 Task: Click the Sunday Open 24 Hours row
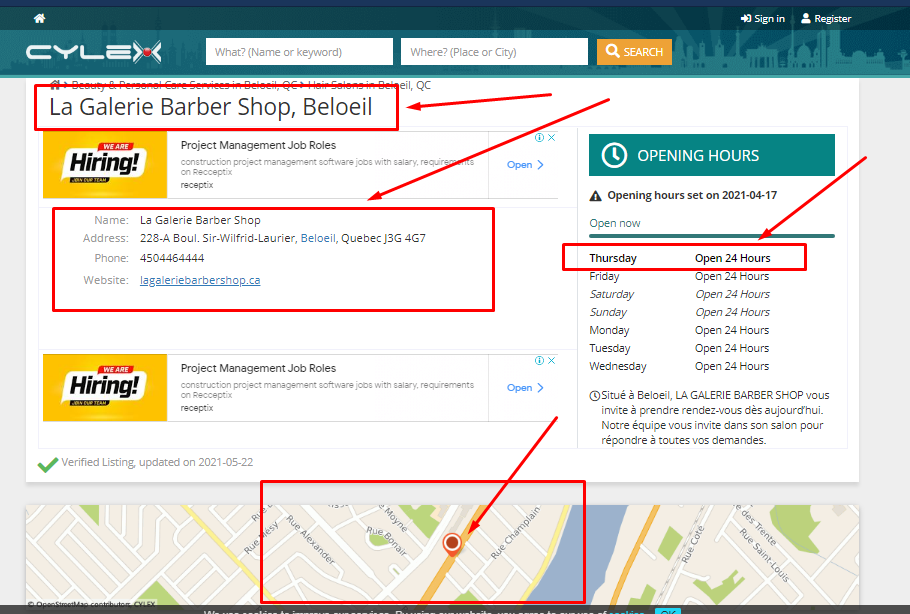(680, 312)
